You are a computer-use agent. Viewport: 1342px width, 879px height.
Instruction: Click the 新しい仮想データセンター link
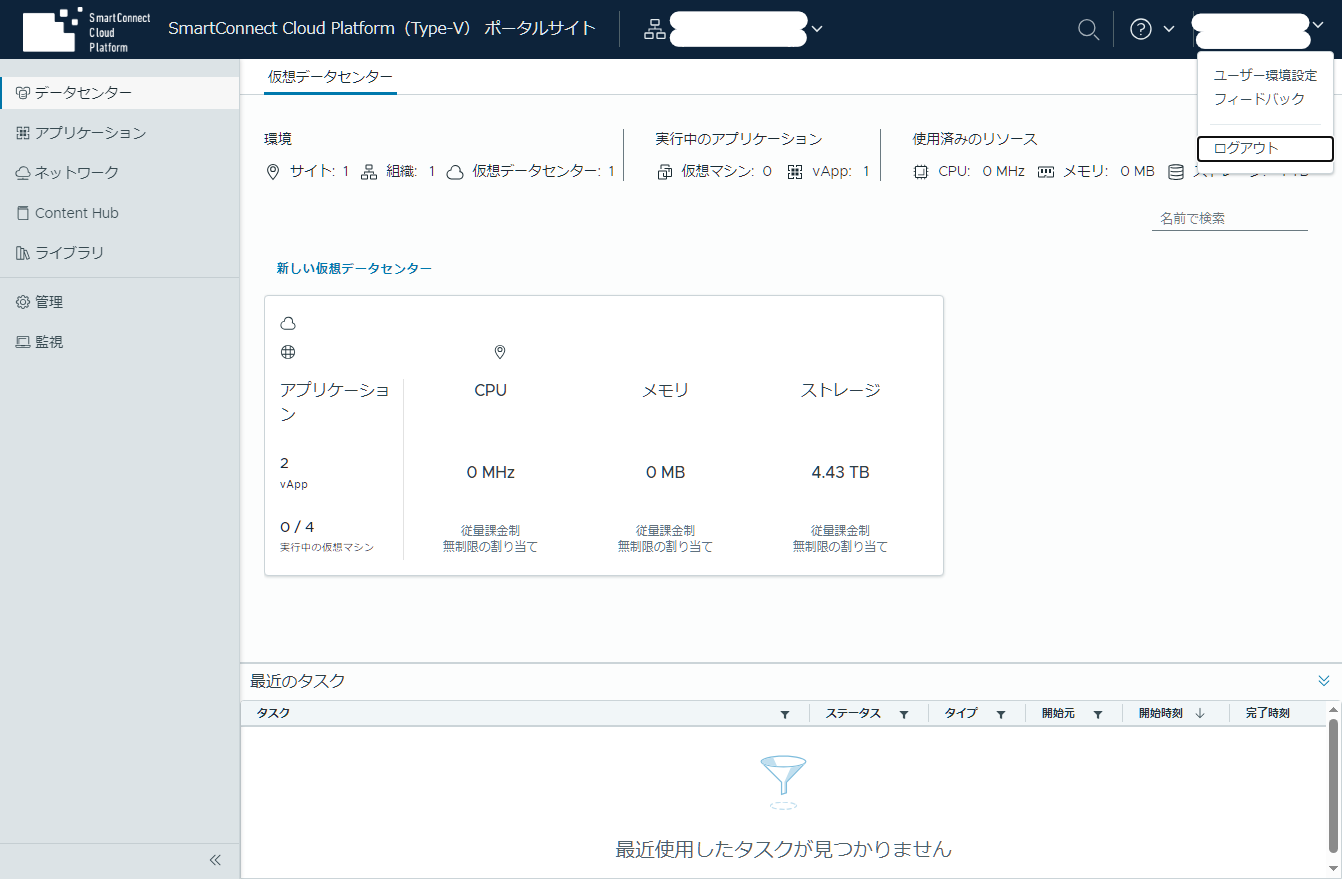coord(354,269)
